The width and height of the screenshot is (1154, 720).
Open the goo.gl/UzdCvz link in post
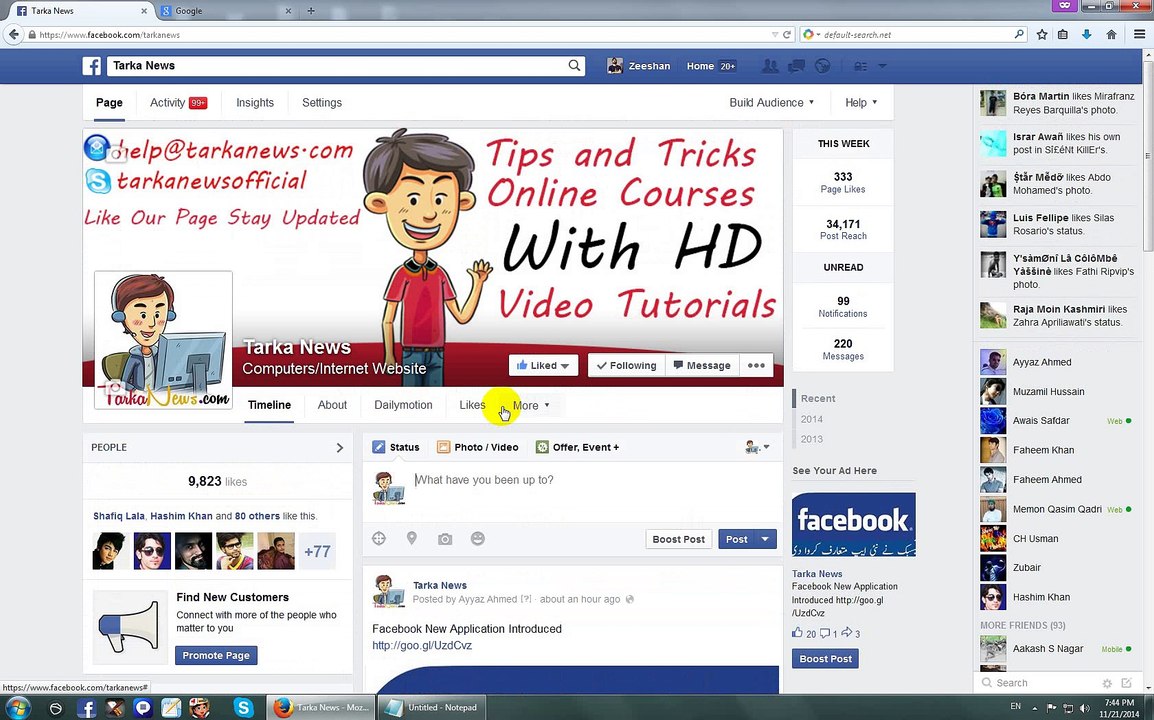[422, 646]
